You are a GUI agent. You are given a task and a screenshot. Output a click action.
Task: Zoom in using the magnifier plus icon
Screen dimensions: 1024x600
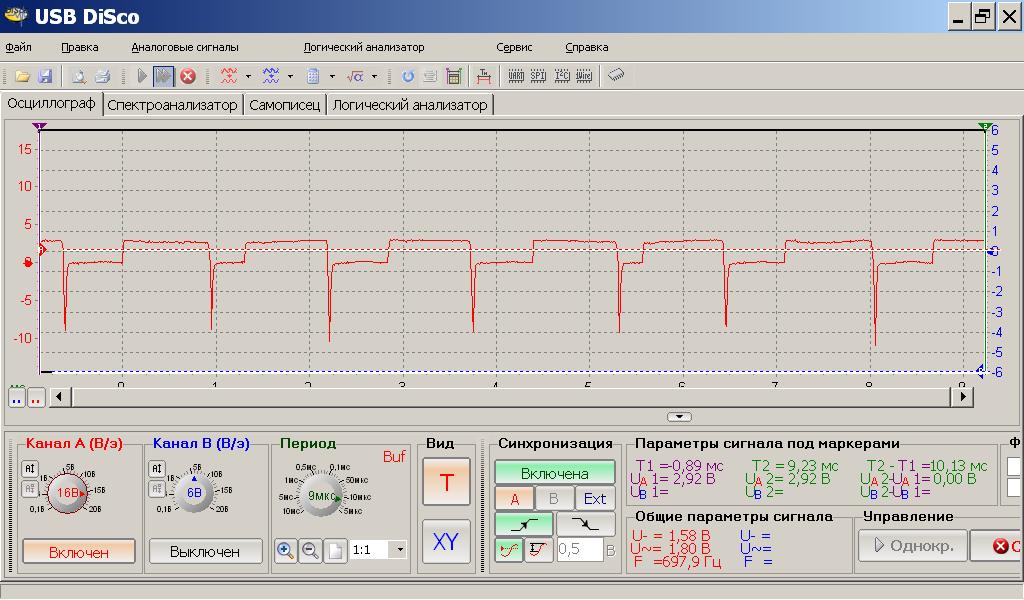pyautogui.click(x=285, y=550)
